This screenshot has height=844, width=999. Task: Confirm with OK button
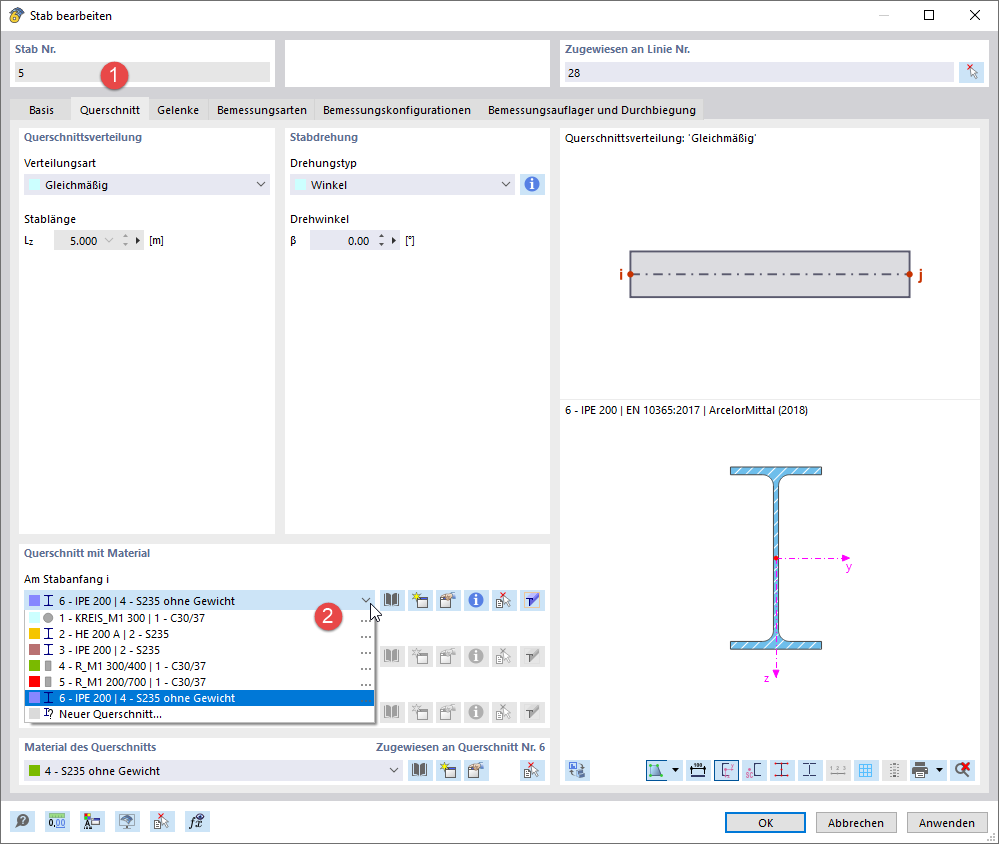pyautogui.click(x=765, y=822)
